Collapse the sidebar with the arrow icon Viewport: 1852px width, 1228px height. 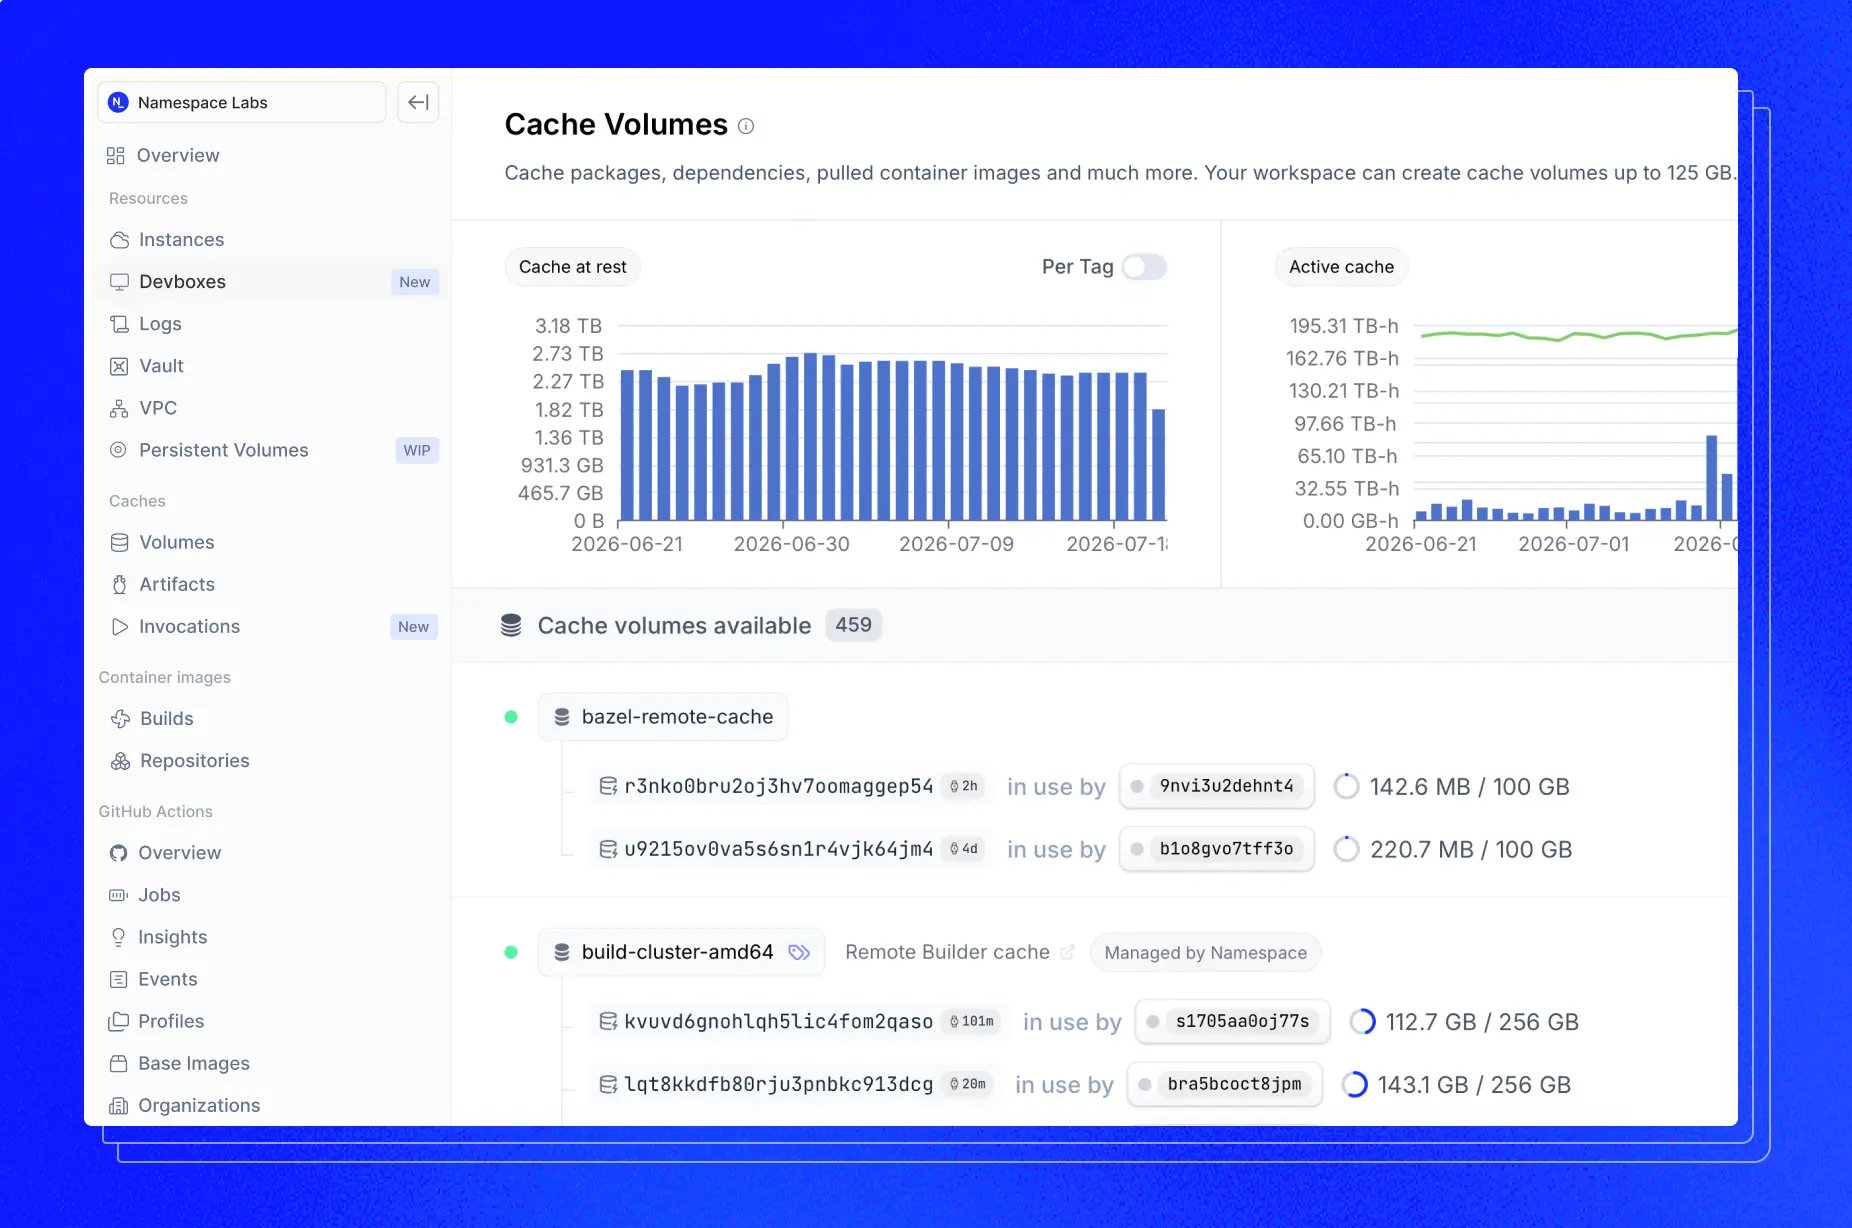click(418, 102)
